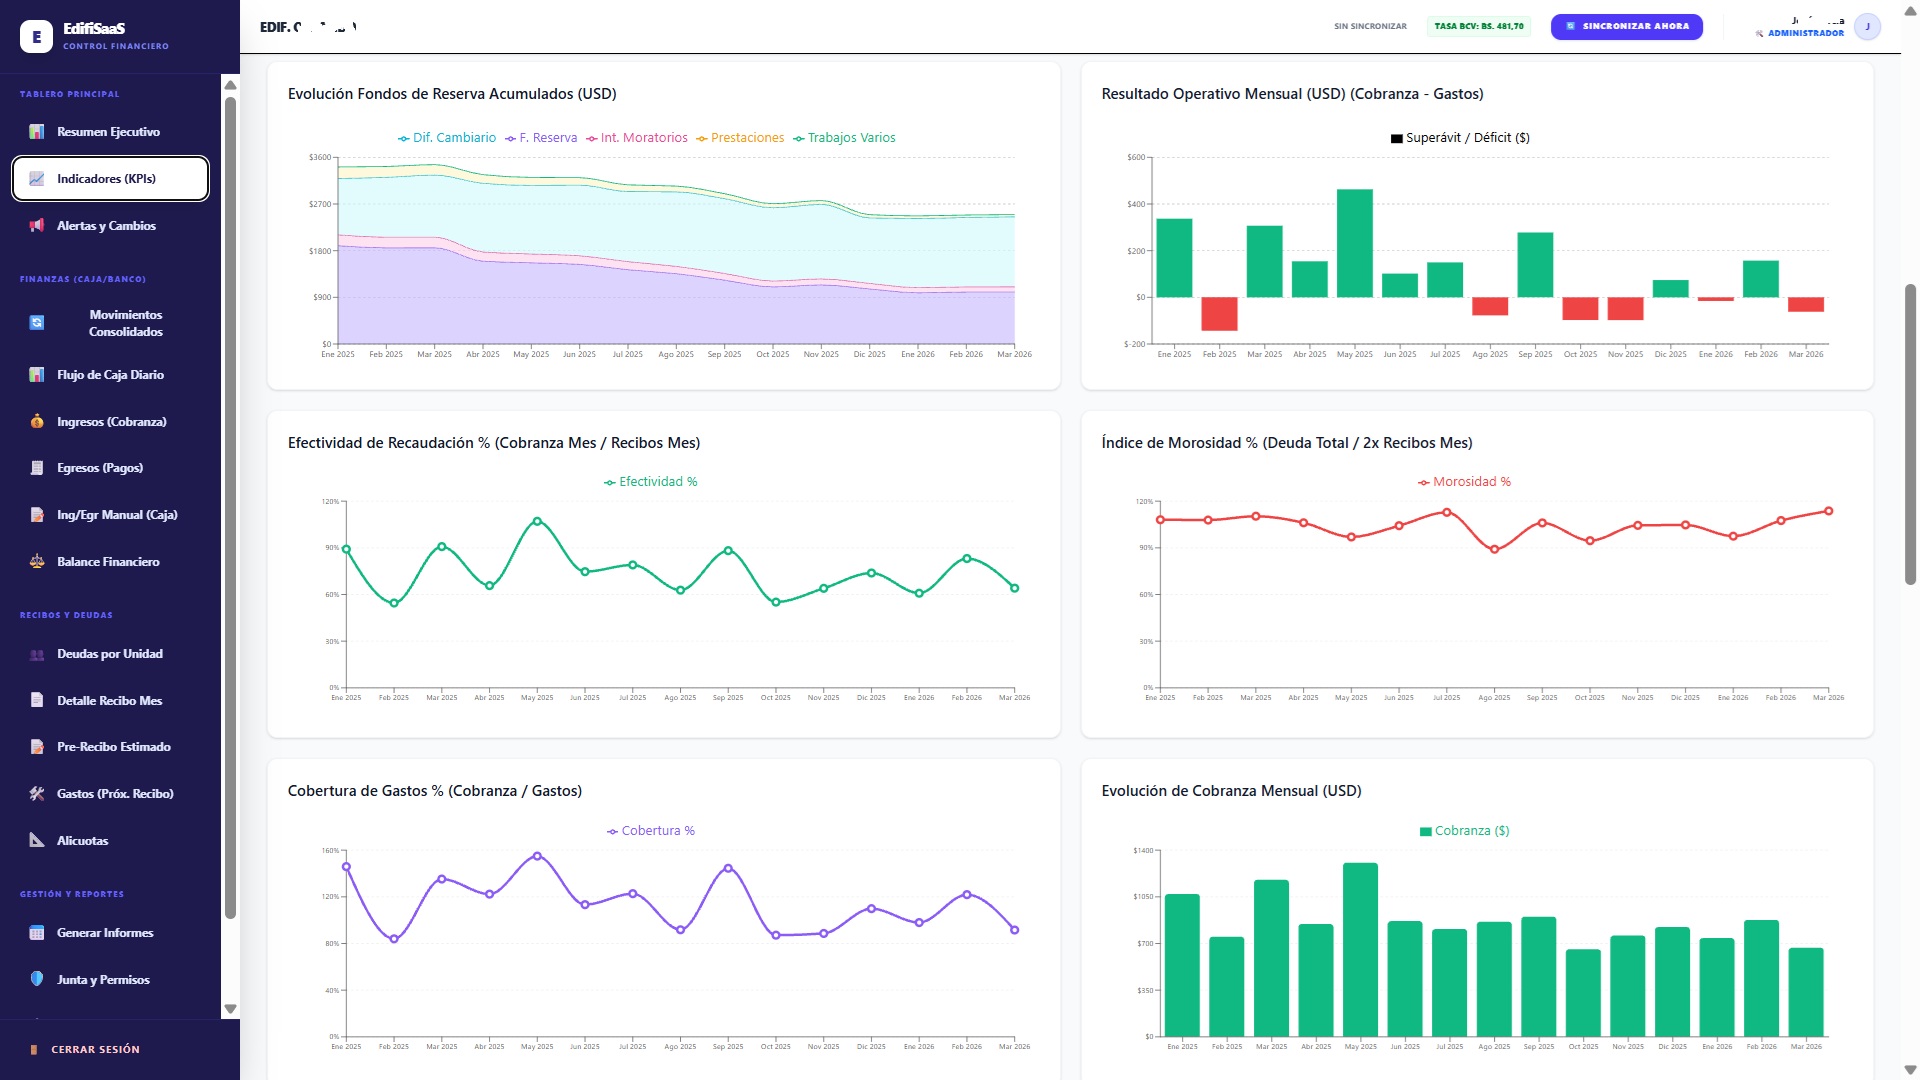
Task: Toggle the Morosidad % legend entry
Action: click(x=1464, y=482)
